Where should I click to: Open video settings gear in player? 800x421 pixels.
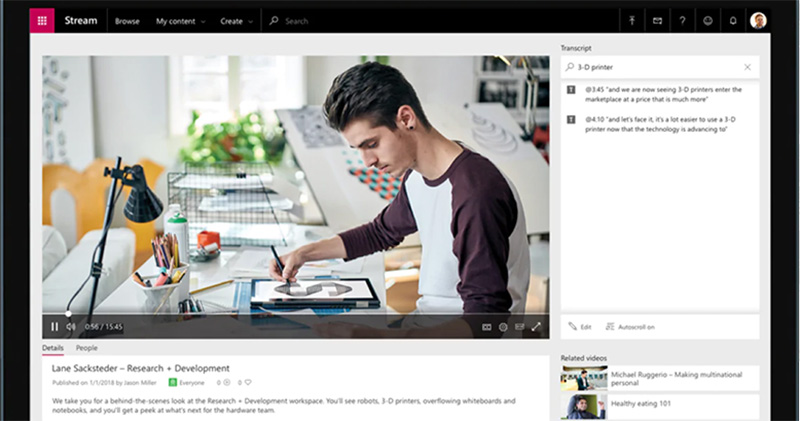point(503,326)
